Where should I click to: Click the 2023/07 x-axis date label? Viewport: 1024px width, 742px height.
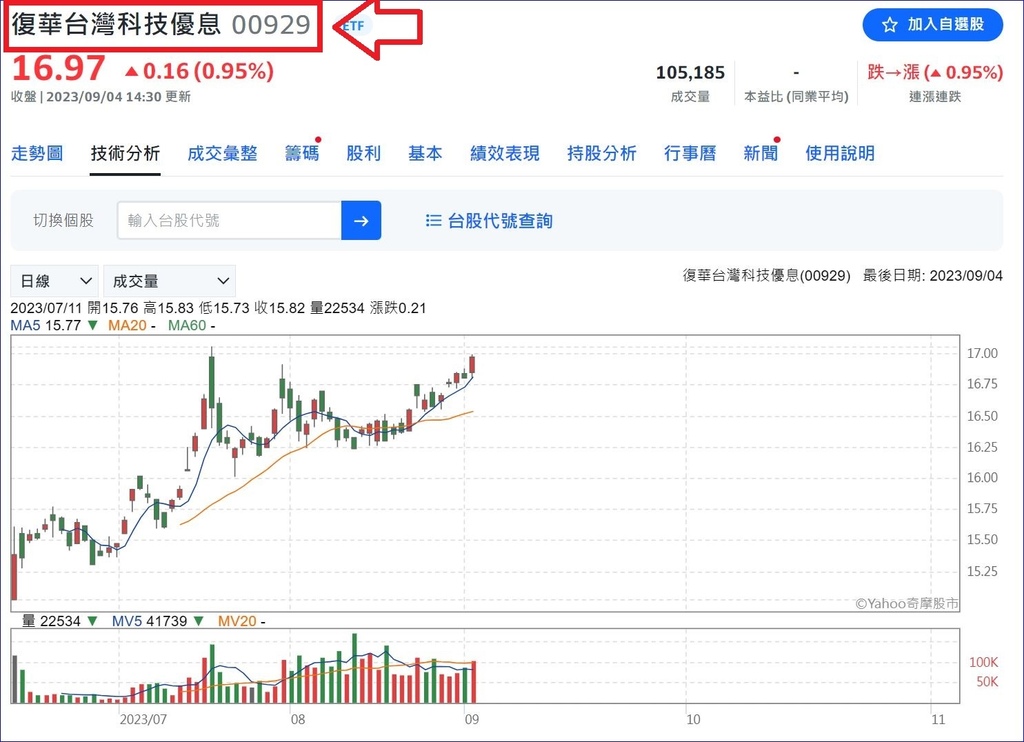click(x=143, y=719)
